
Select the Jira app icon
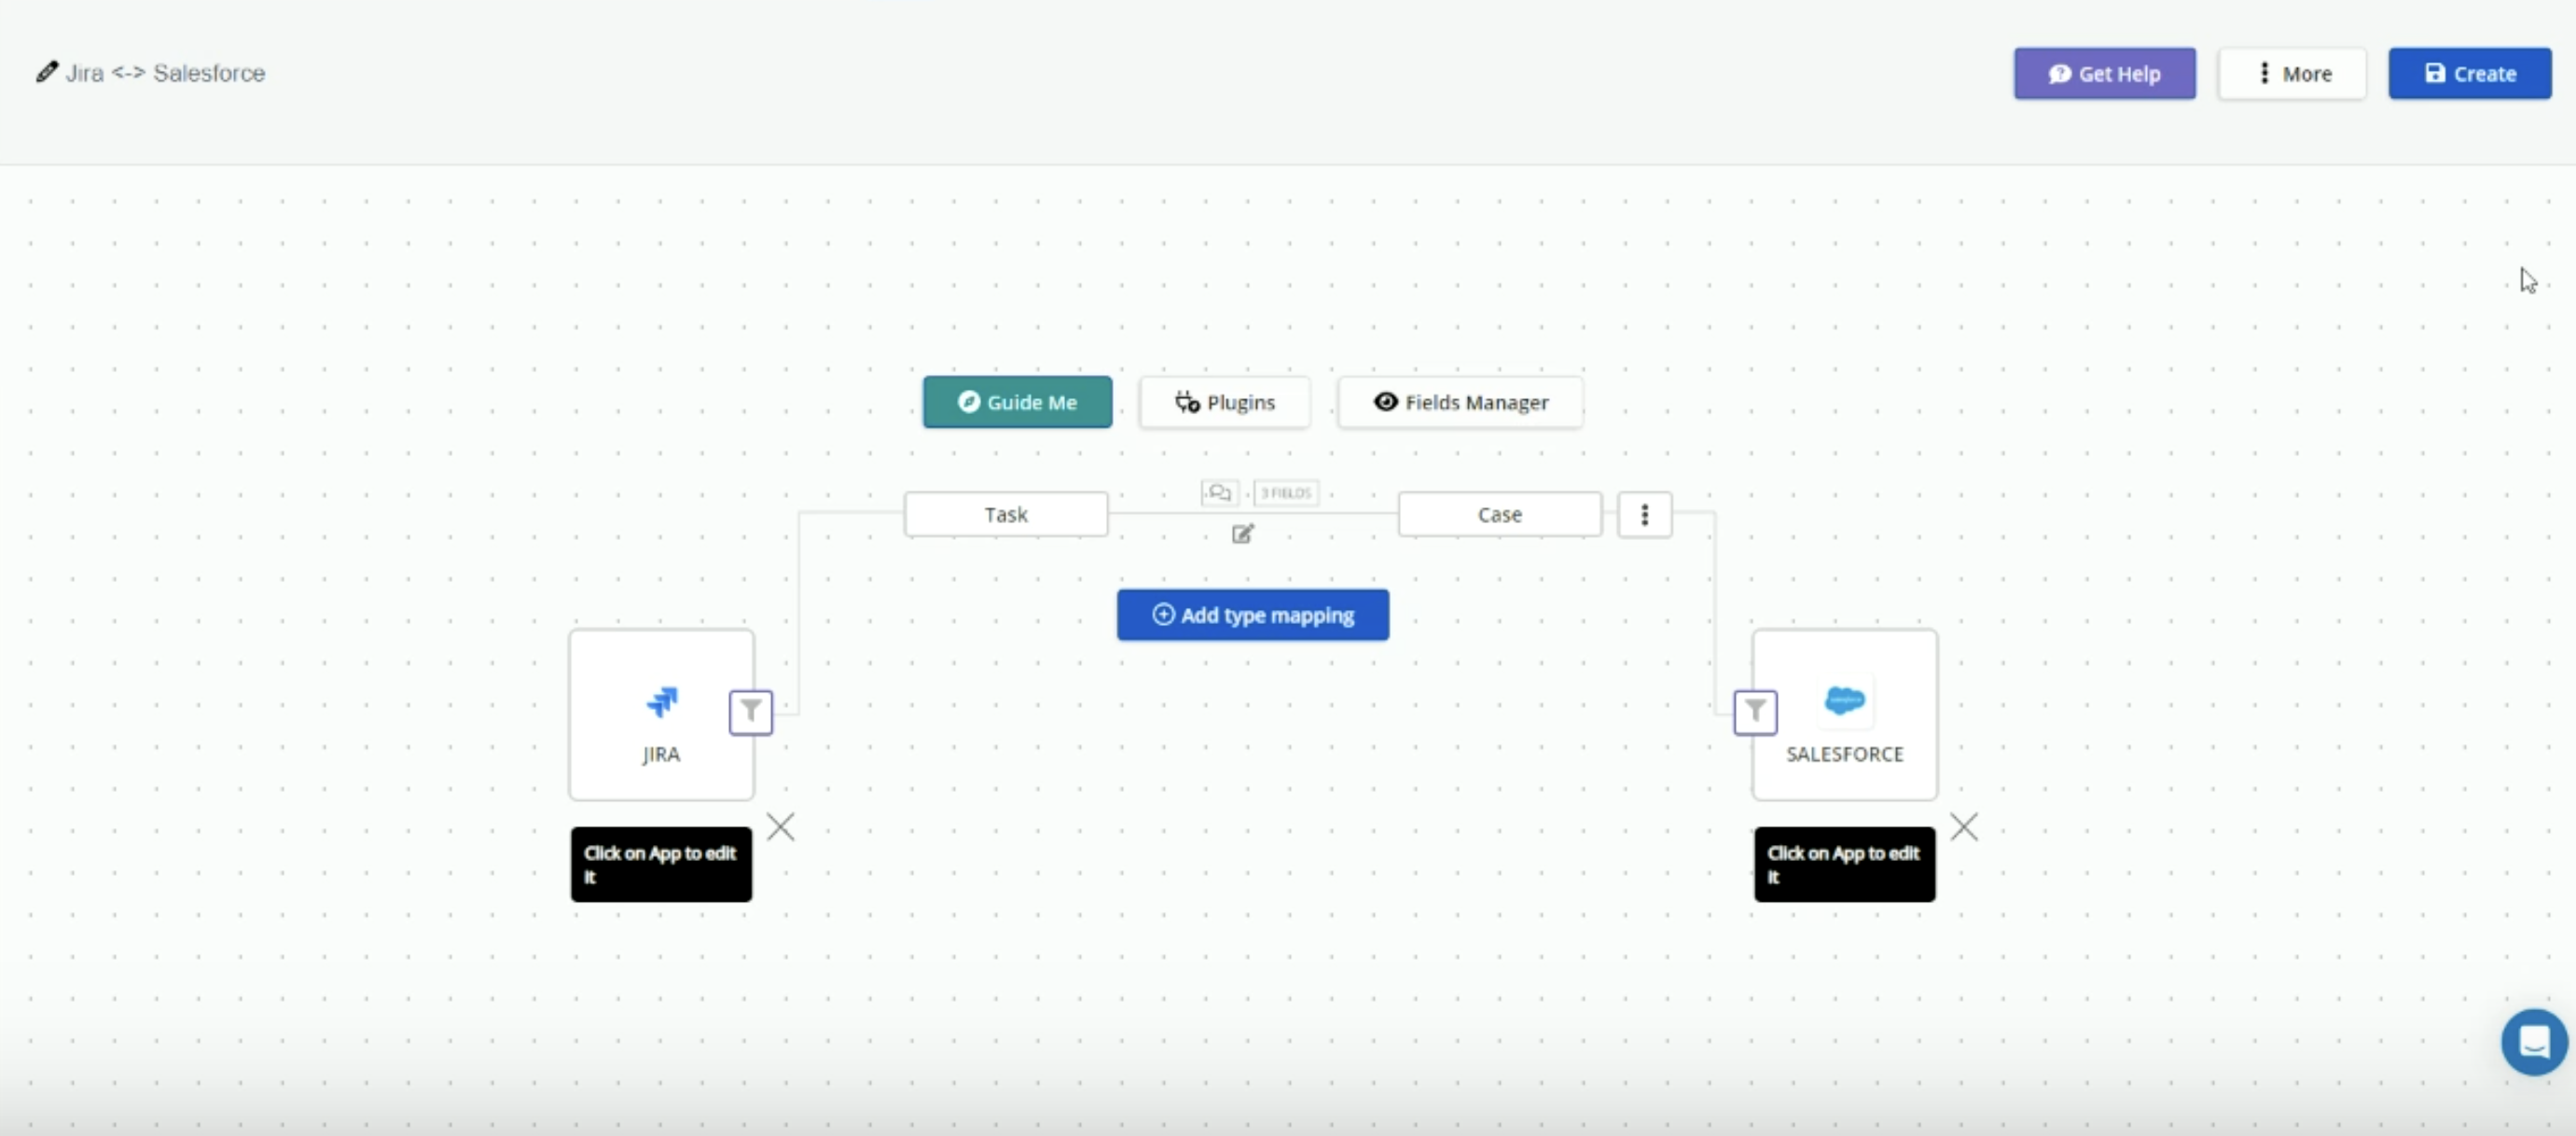coord(661,701)
